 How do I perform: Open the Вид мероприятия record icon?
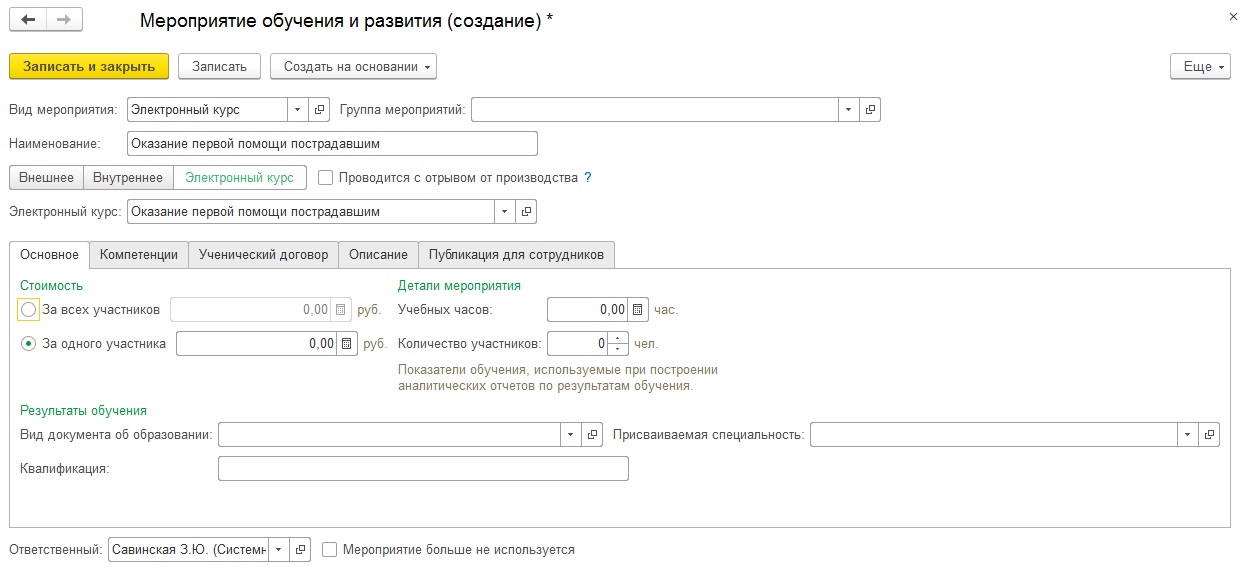coord(320,110)
